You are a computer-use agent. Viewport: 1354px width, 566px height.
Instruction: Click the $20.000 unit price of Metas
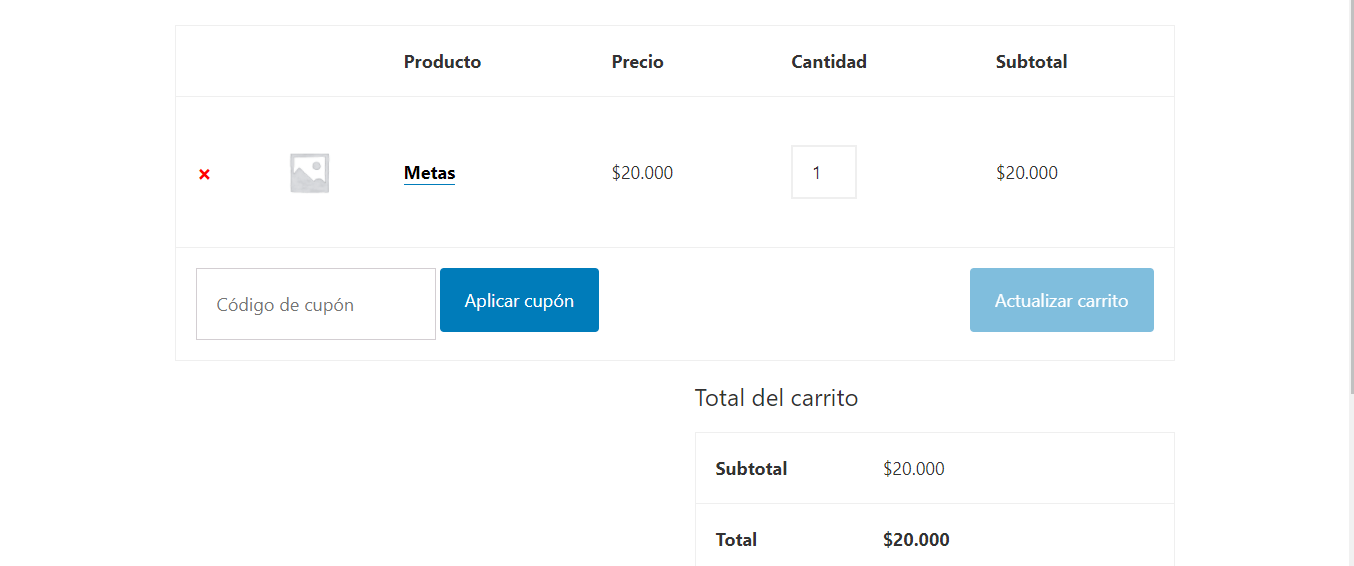[642, 173]
